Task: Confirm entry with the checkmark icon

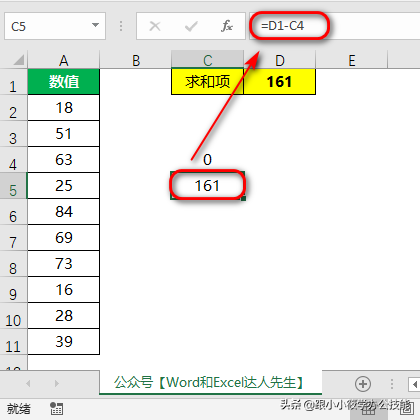Action: (191, 26)
